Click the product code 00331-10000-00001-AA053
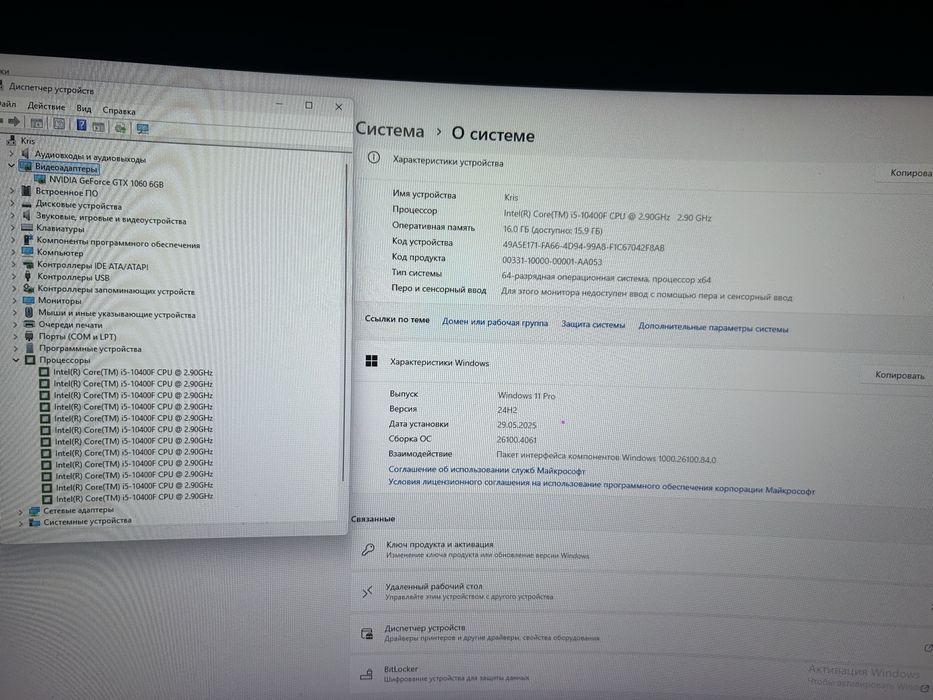 click(x=552, y=261)
